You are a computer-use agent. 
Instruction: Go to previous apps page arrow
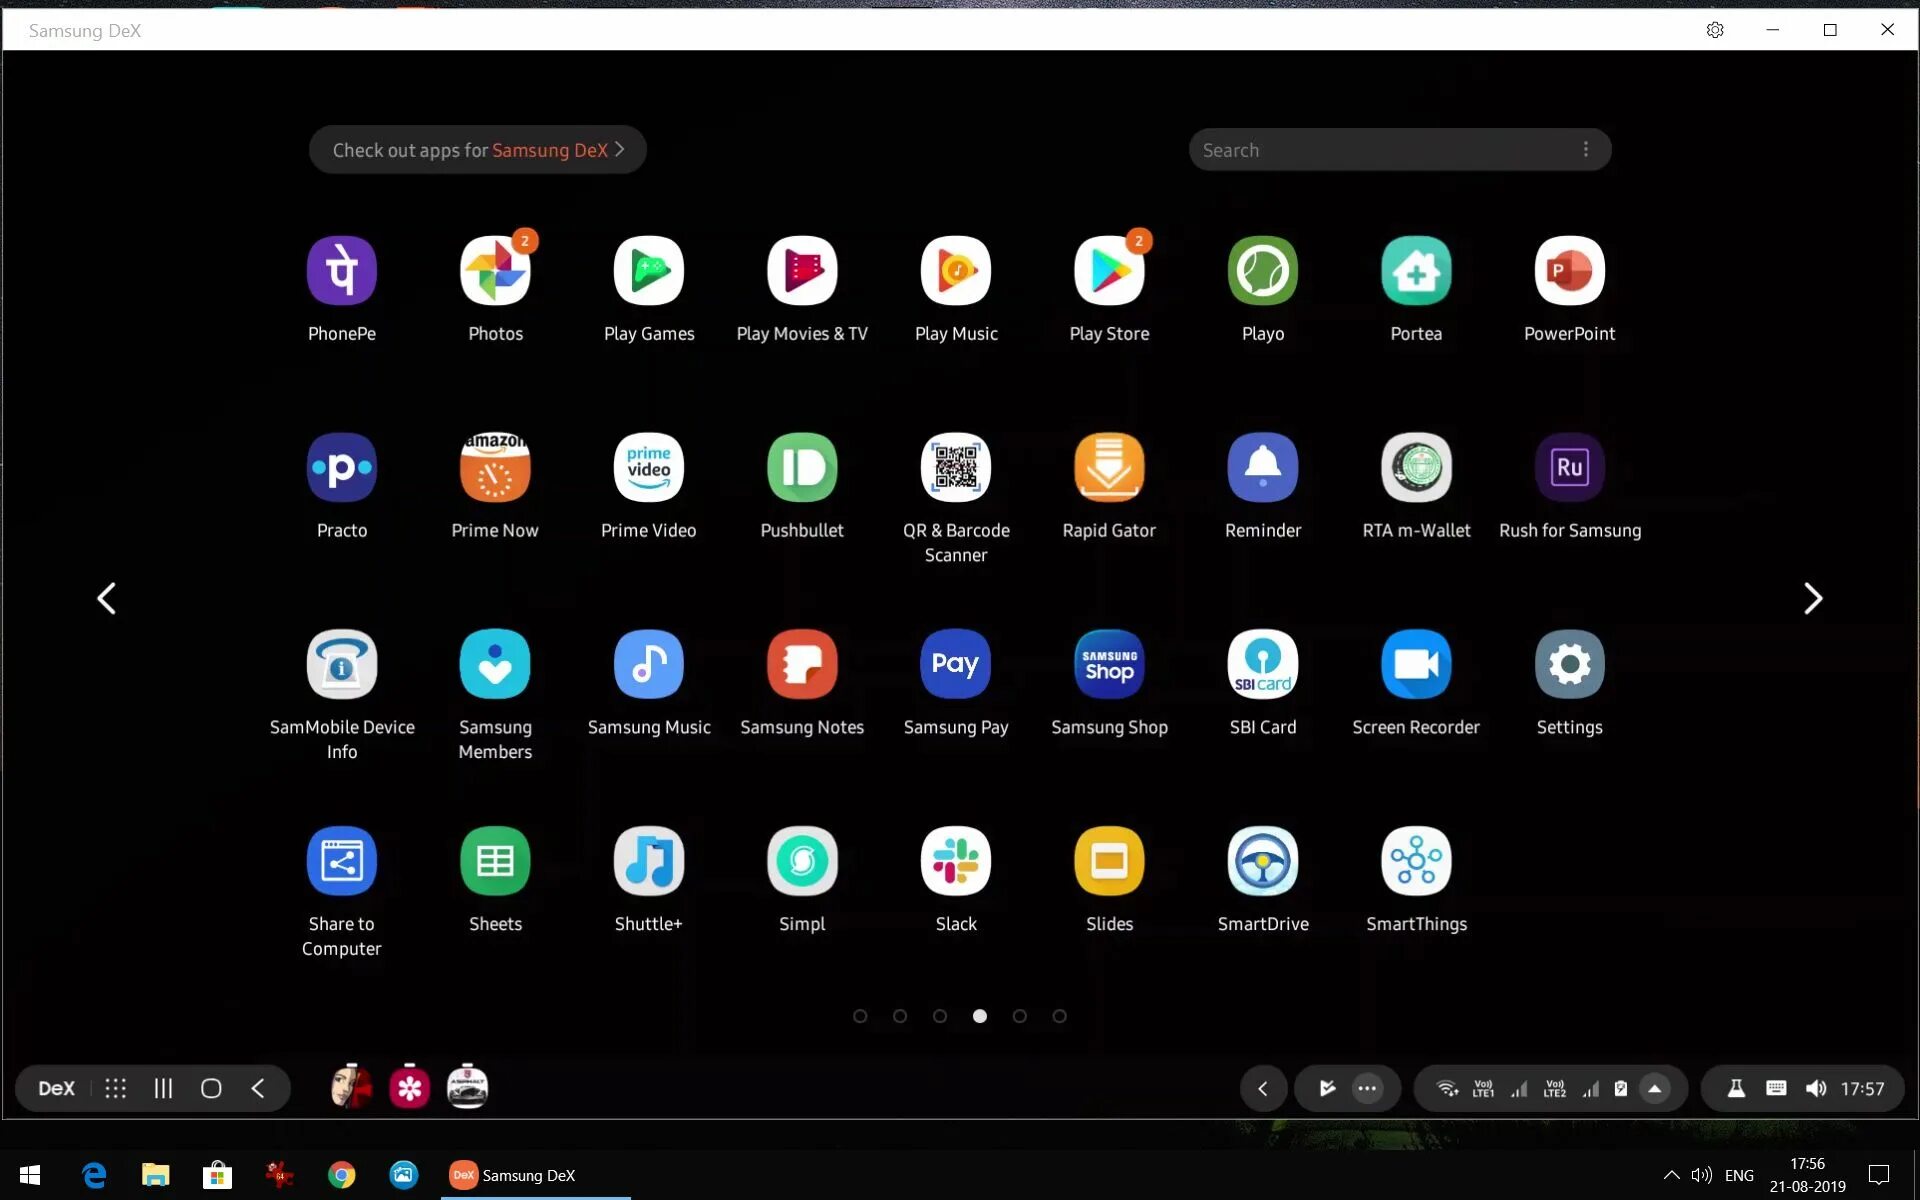coord(107,599)
